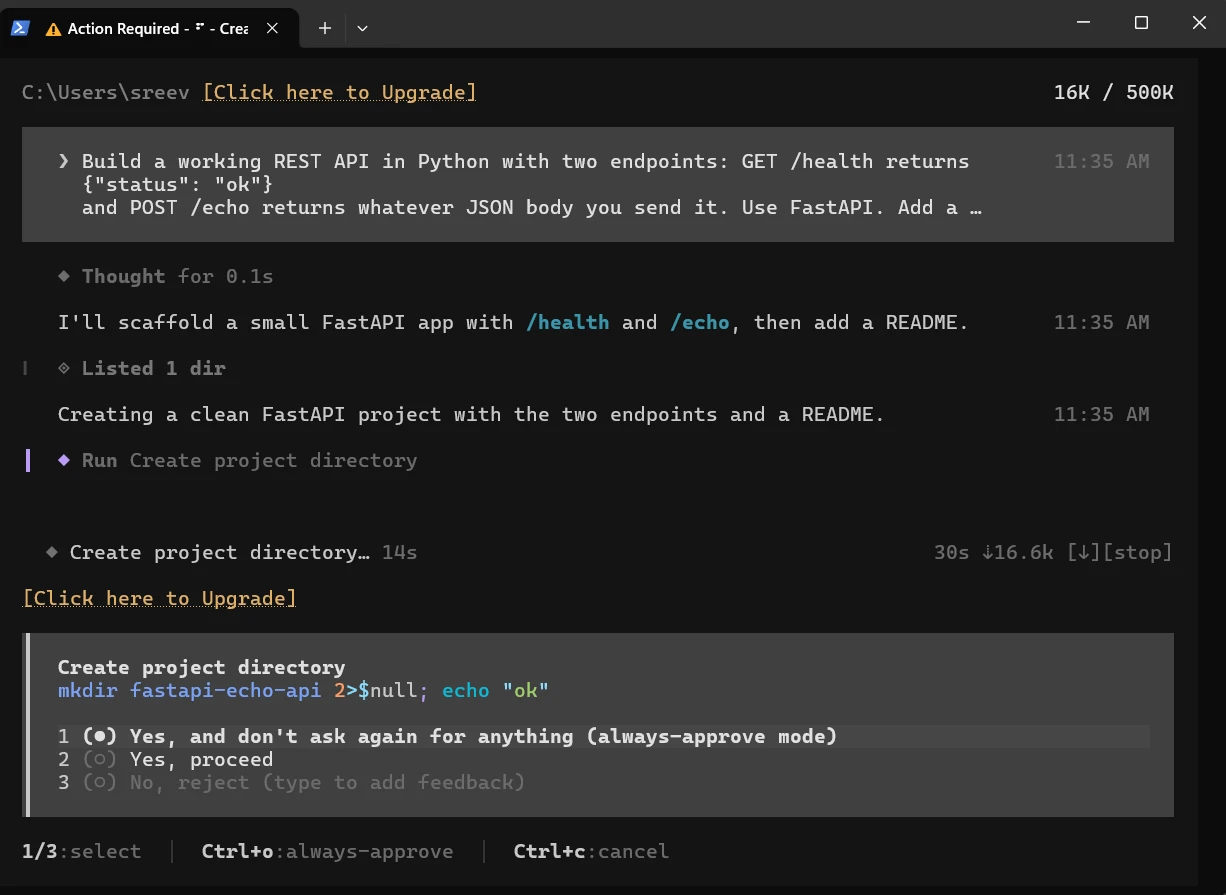Click the mkdir fastapi-echo-api command text
1226x895 pixels.
(x=189, y=690)
